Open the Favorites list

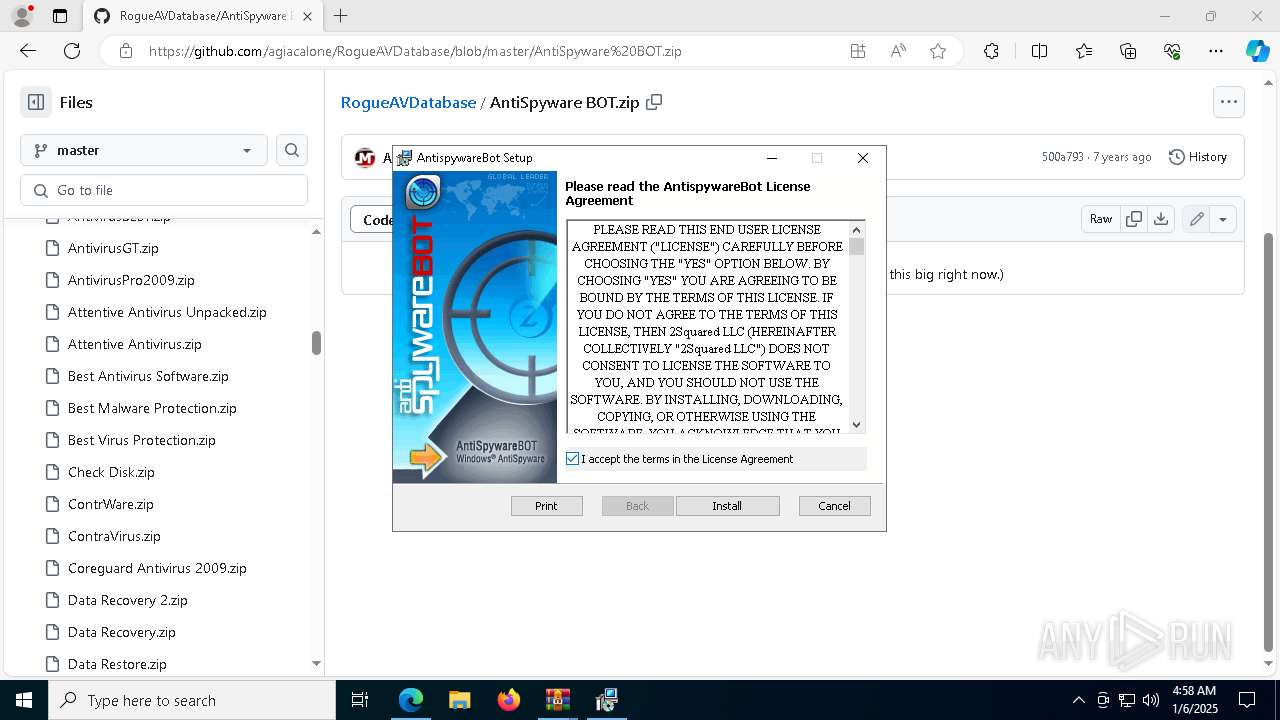click(x=1084, y=51)
